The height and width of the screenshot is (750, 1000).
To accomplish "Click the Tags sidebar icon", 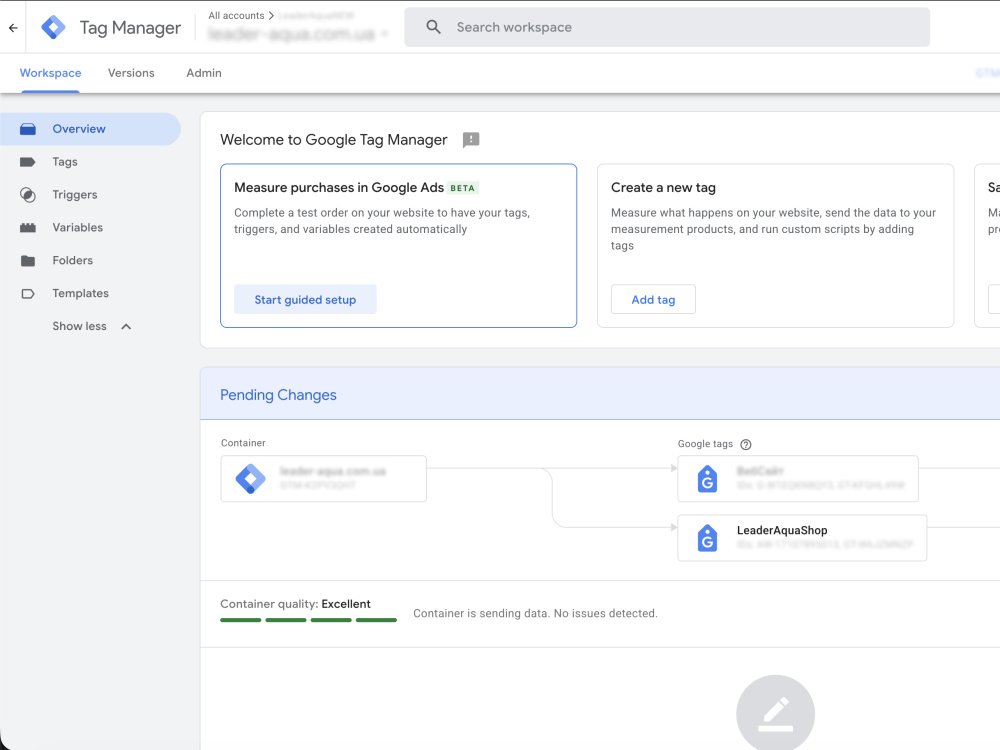I will 28,162.
